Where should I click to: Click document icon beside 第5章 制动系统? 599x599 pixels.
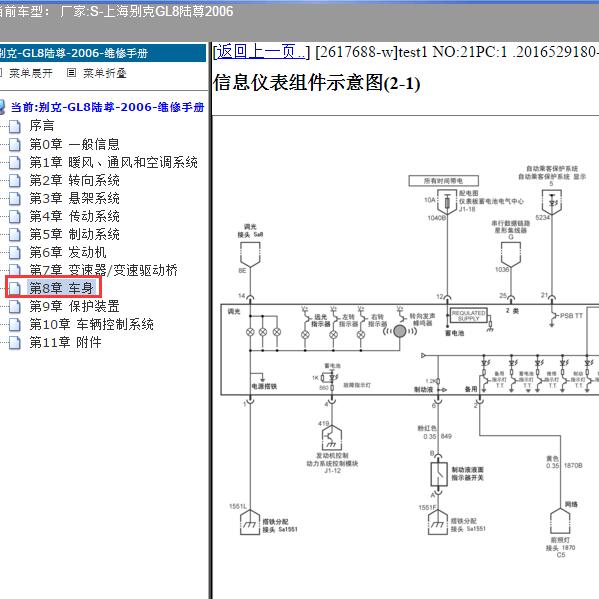point(15,235)
